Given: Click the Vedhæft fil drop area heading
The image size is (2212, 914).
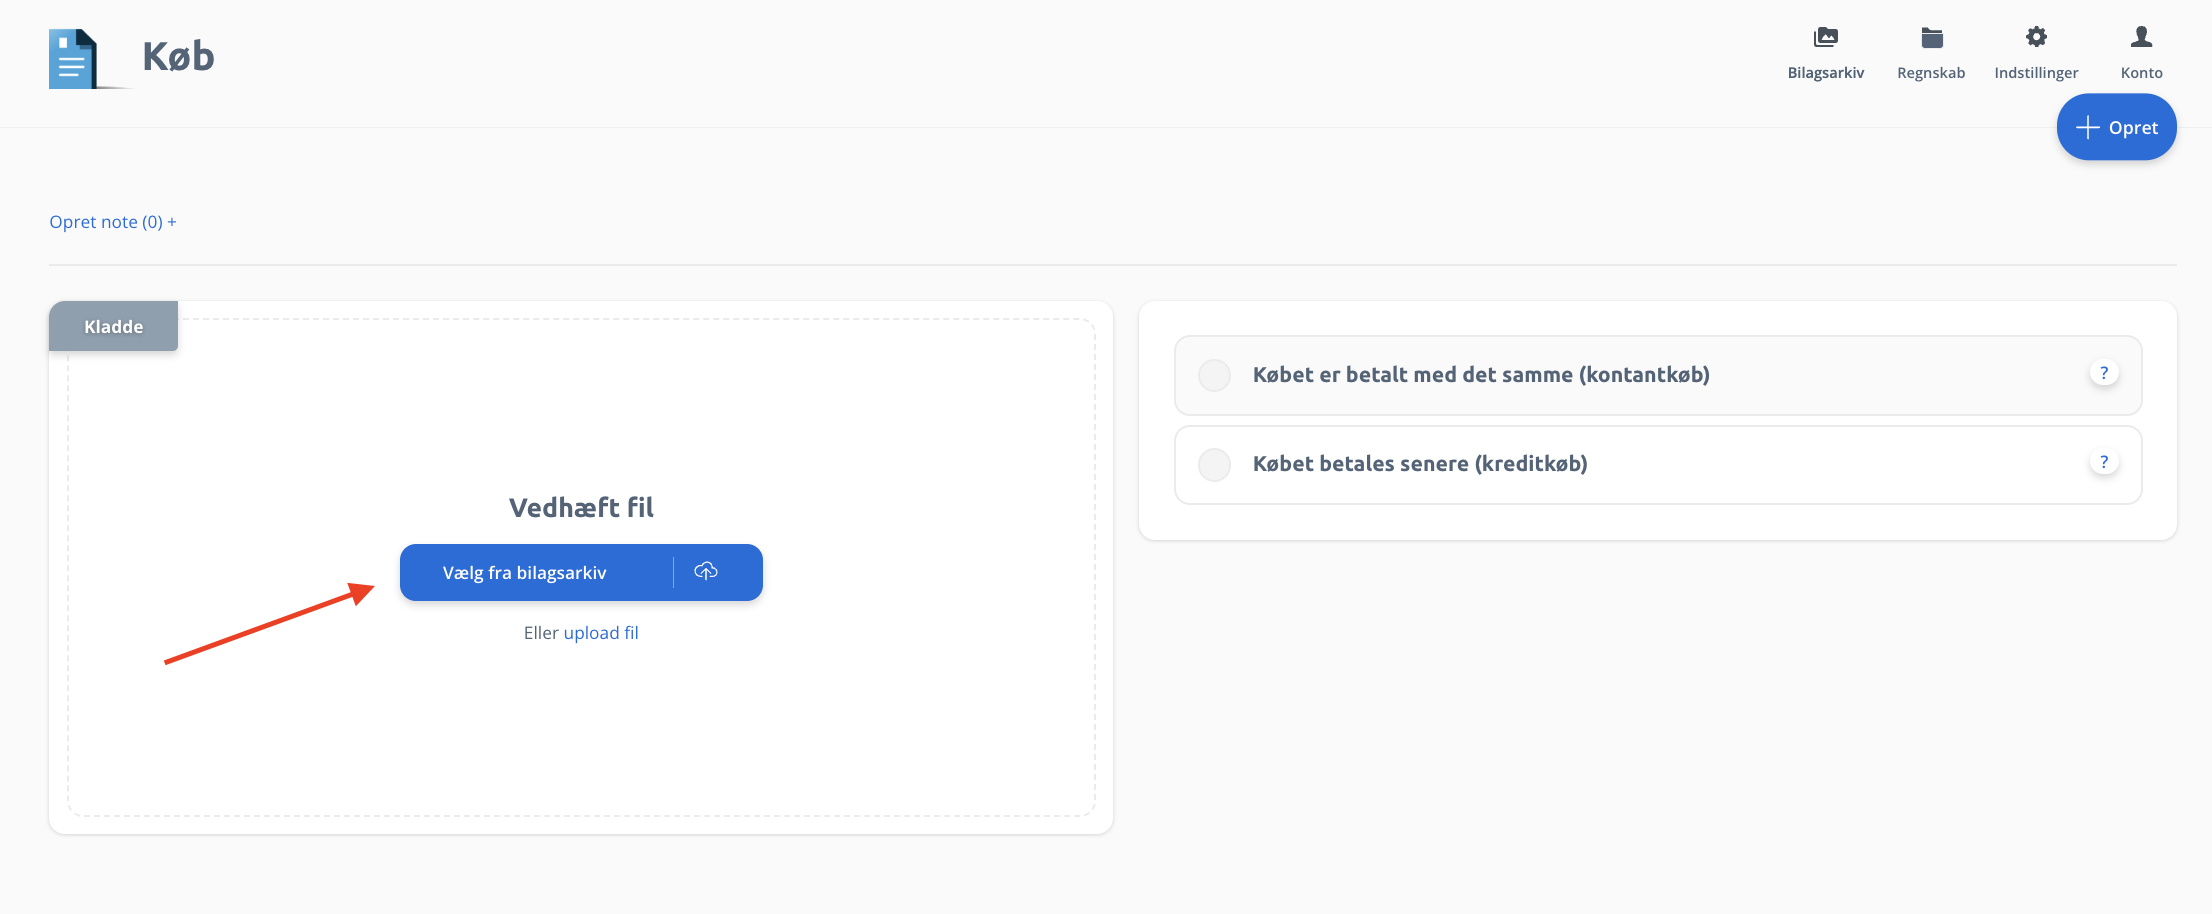Looking at the screenshot, I should (581, 508).
